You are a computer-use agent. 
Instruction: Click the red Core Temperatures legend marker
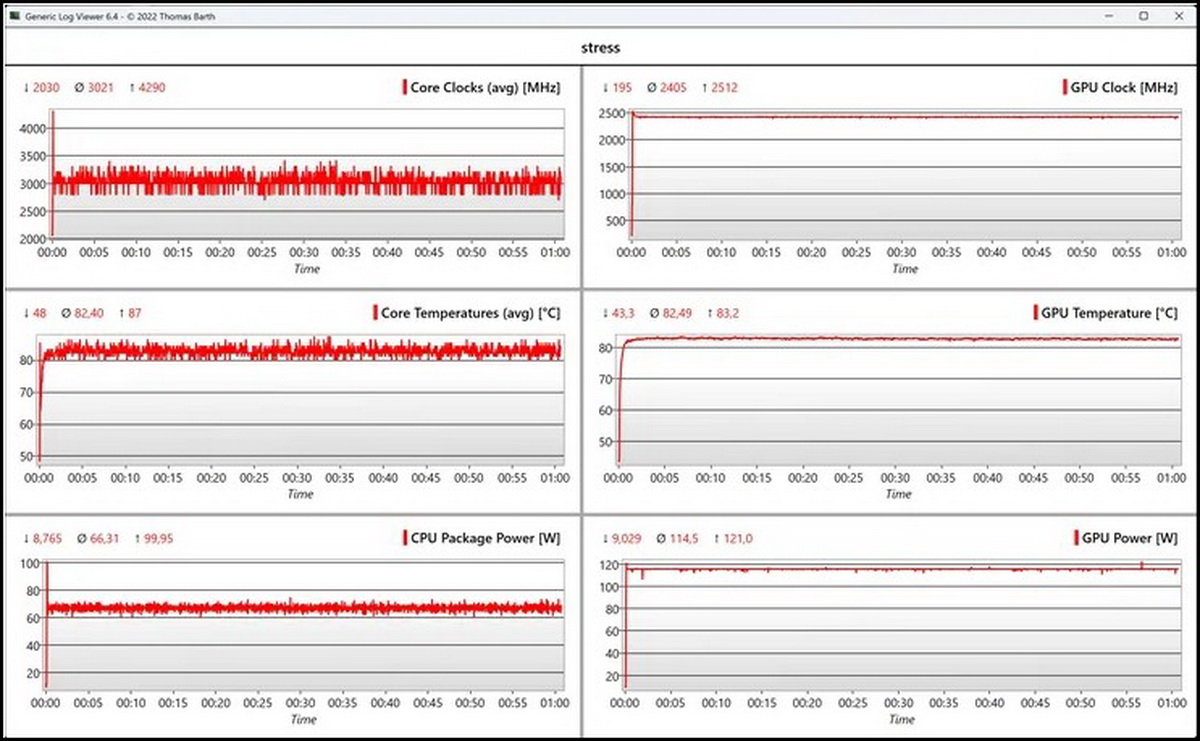click(375, 313)
